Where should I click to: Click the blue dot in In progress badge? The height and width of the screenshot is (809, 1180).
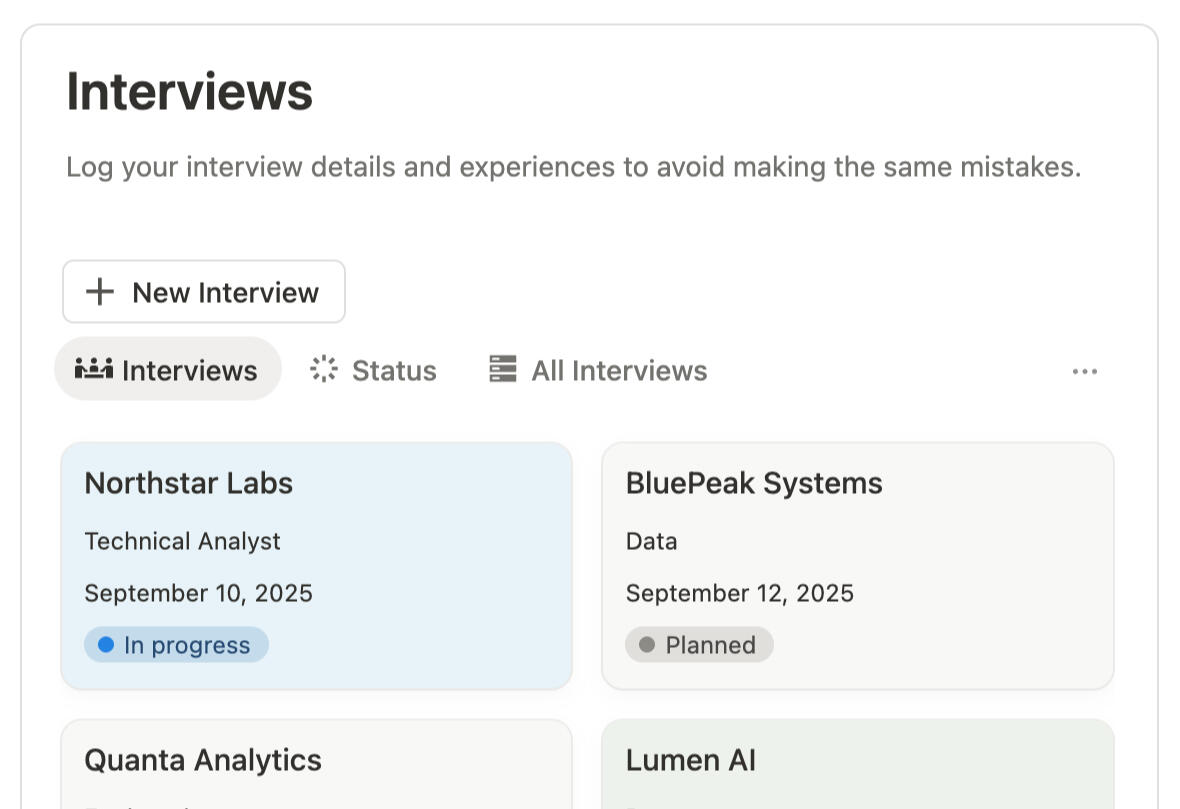pyautogui.click(x=106, y=645)
